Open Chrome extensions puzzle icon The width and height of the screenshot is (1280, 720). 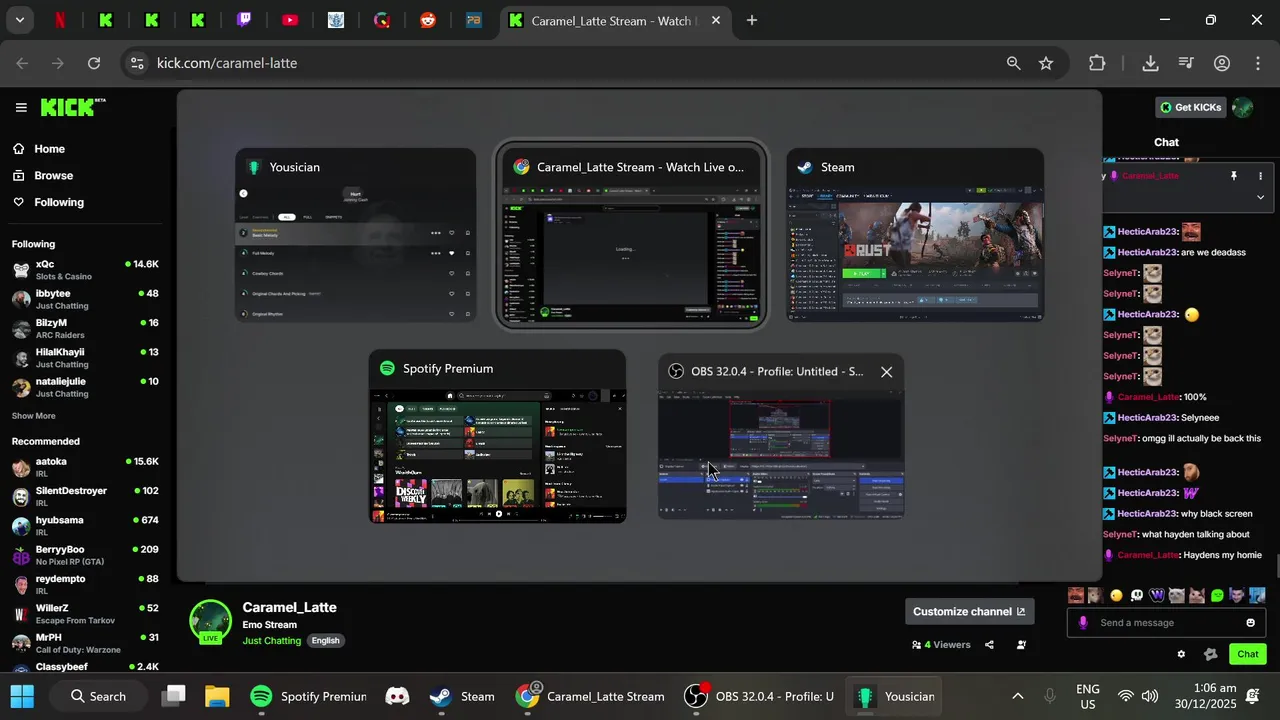click(x=1097, y=63)
